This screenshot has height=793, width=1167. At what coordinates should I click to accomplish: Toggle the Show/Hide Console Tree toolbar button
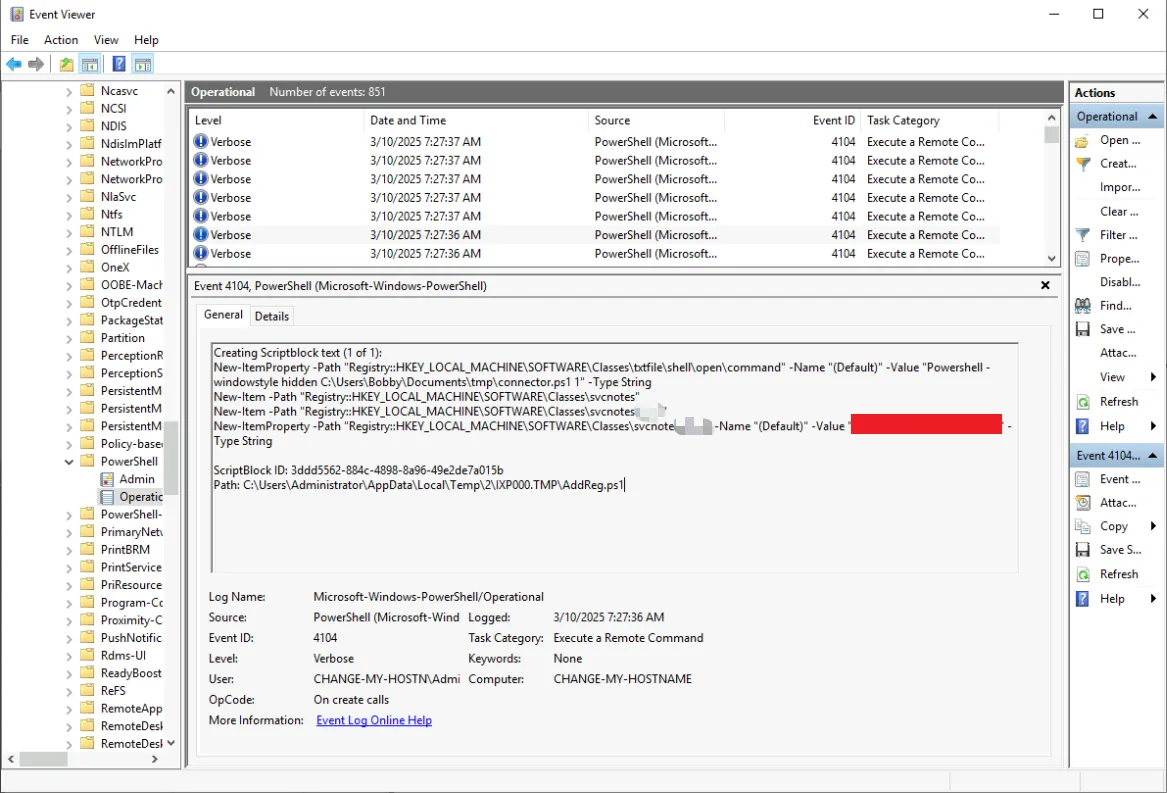tap(90, 65)
